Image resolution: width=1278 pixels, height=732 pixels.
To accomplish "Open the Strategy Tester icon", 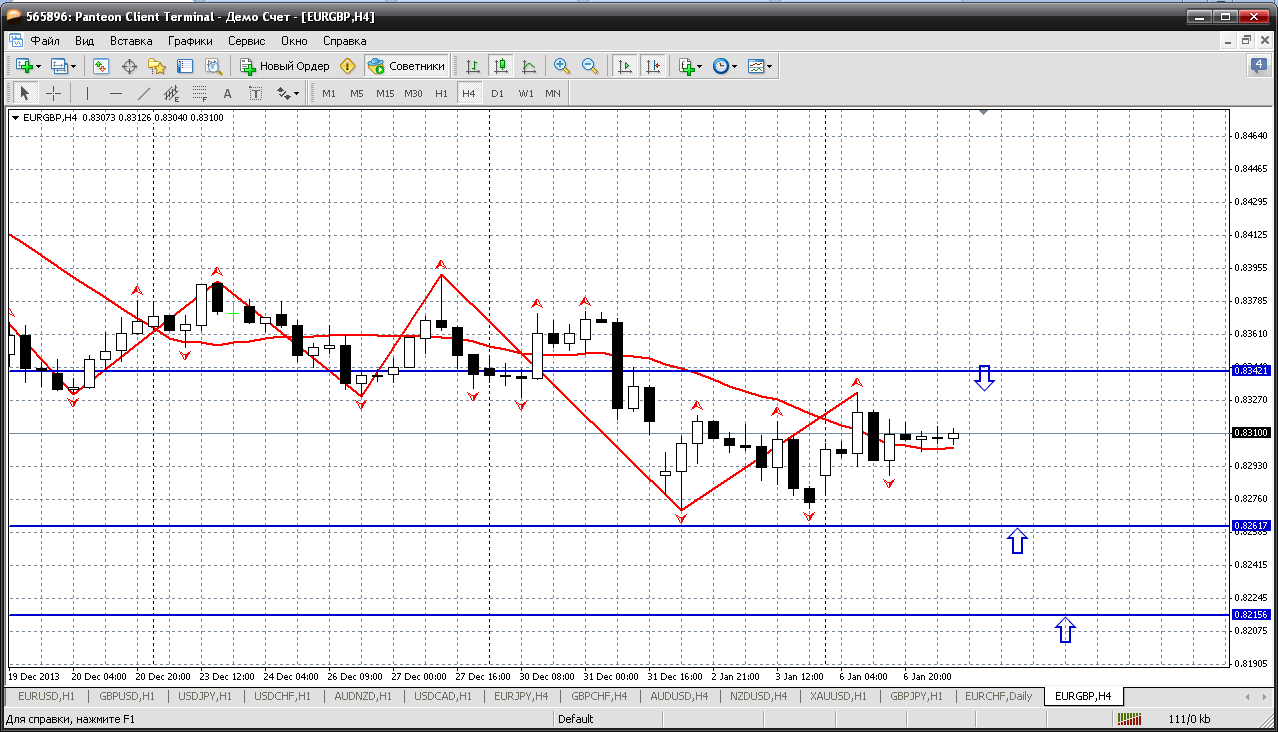I will tap(213, 66).
